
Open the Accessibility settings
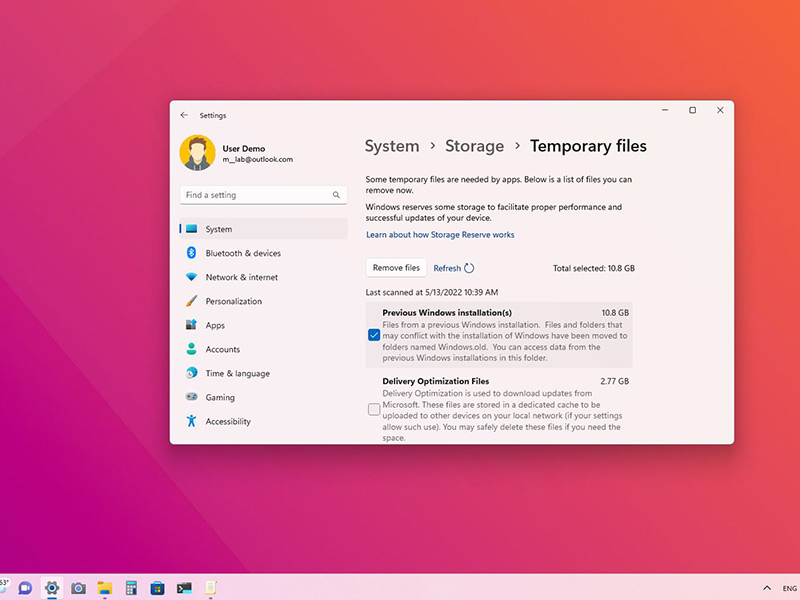click(263, 421)
